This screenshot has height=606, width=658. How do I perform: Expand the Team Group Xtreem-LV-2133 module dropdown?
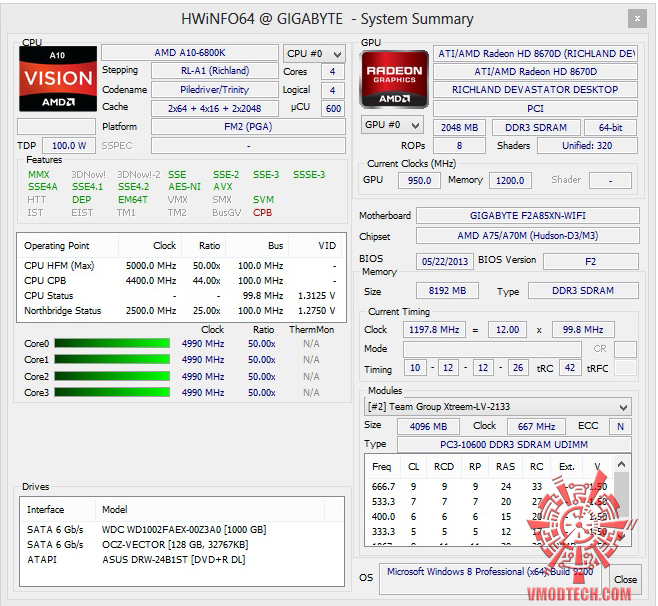[497, 407]
